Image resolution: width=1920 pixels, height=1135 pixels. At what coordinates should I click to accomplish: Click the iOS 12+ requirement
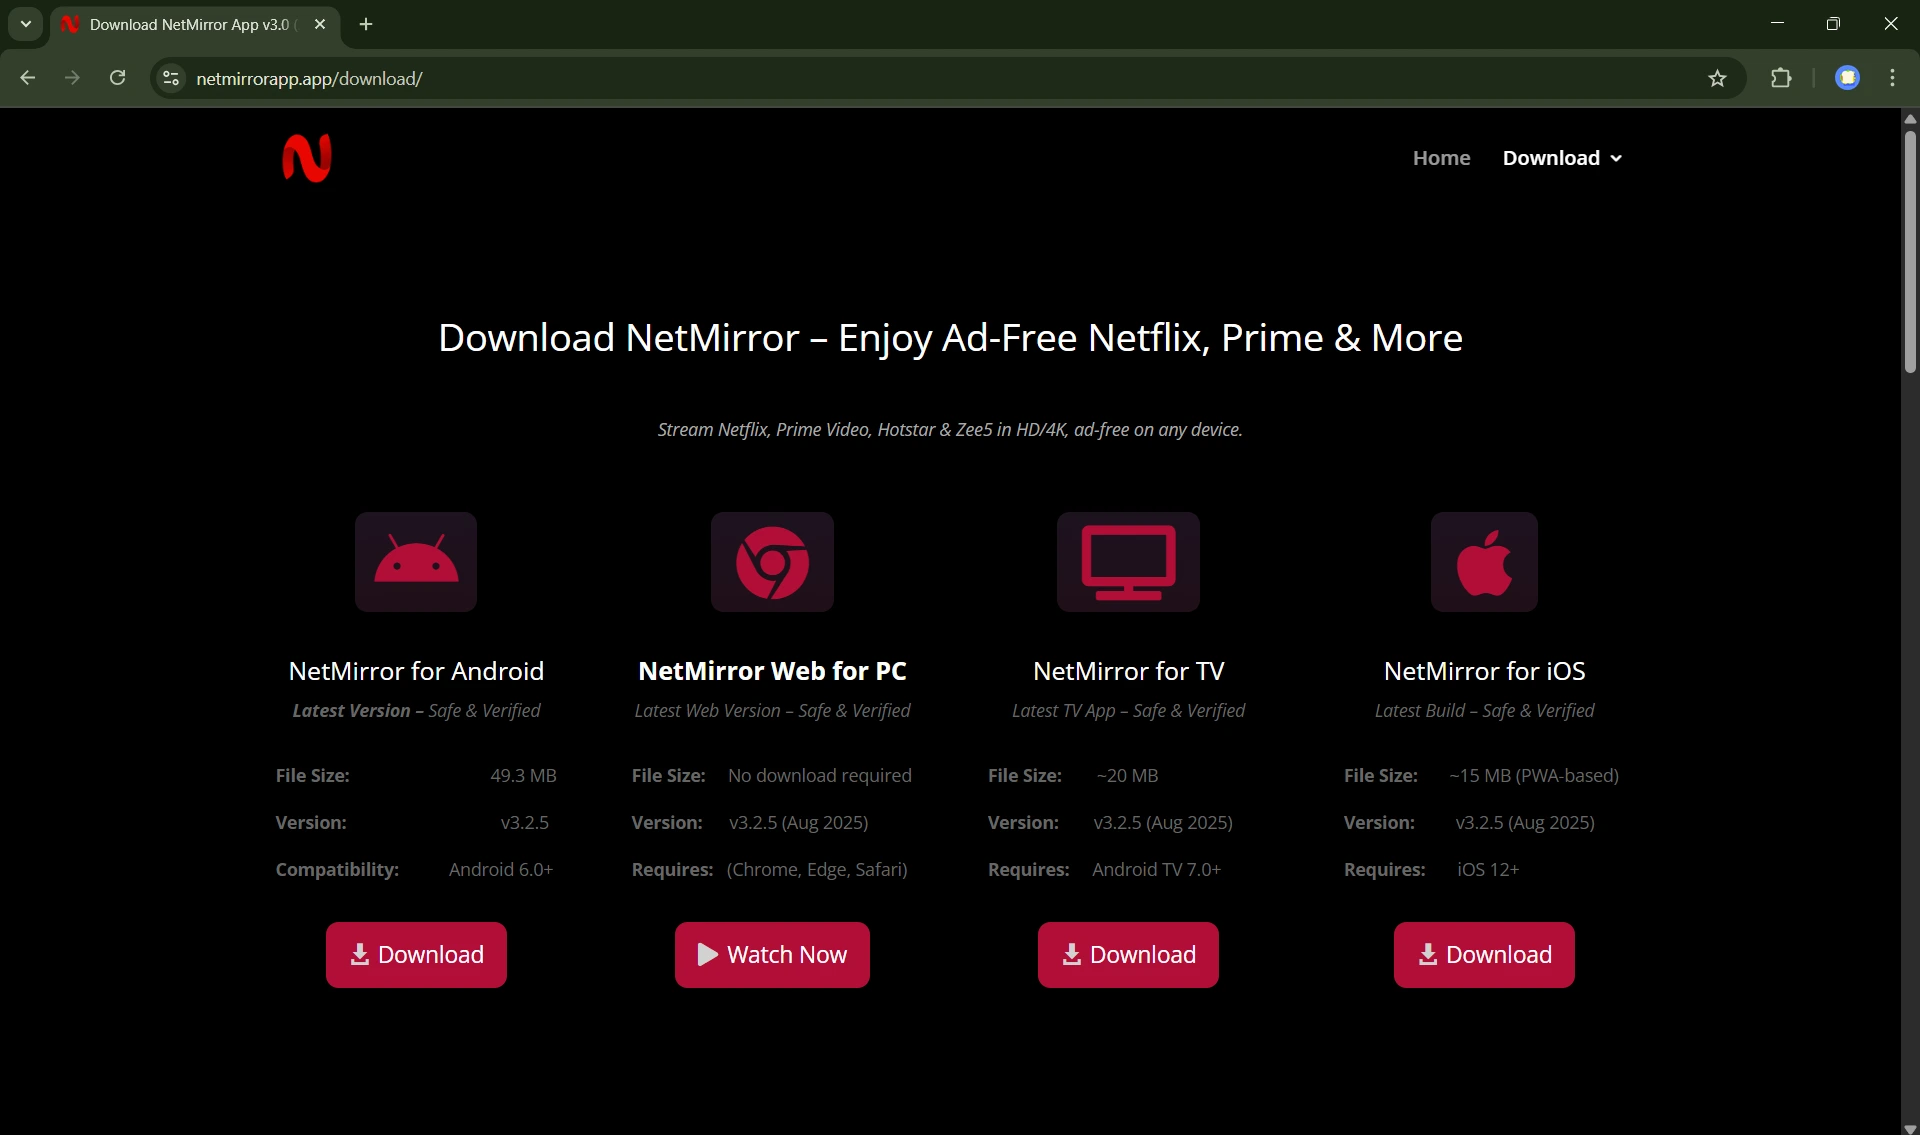[x=1488, y=869]
